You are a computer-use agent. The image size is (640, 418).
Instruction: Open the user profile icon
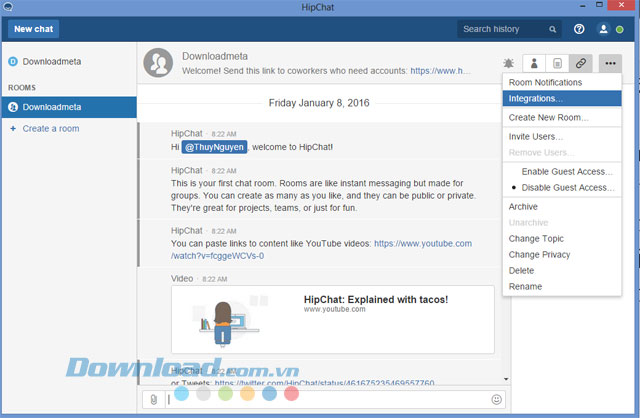603,29
